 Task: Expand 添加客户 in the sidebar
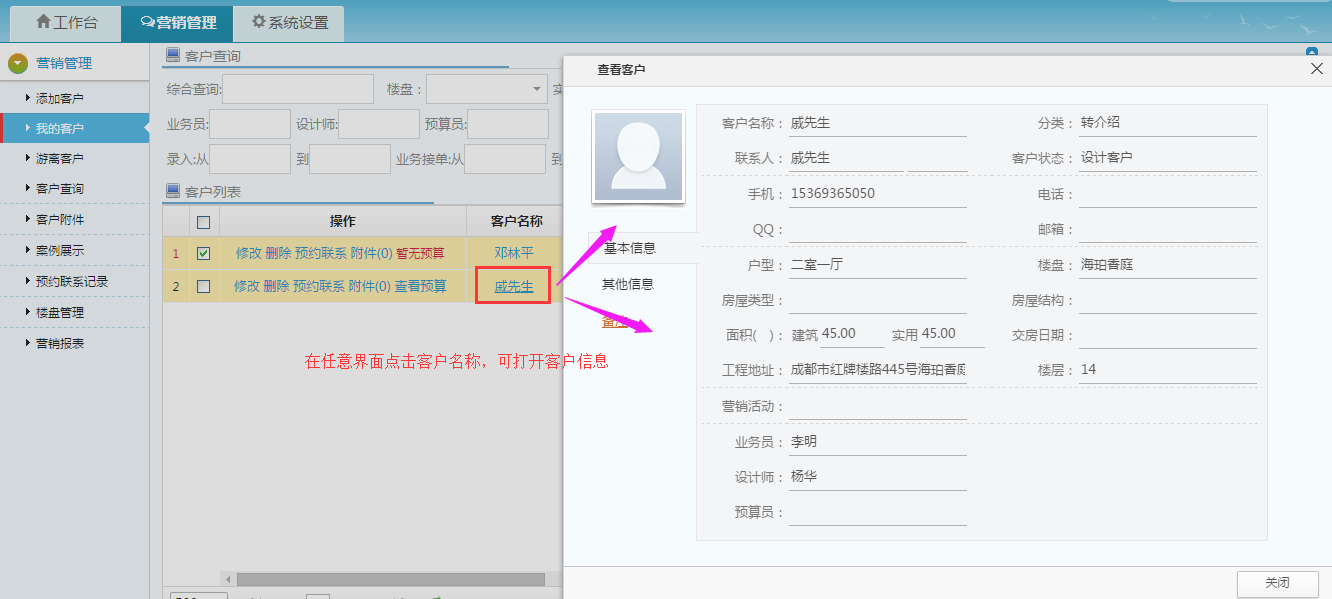[x=60, y=98]
